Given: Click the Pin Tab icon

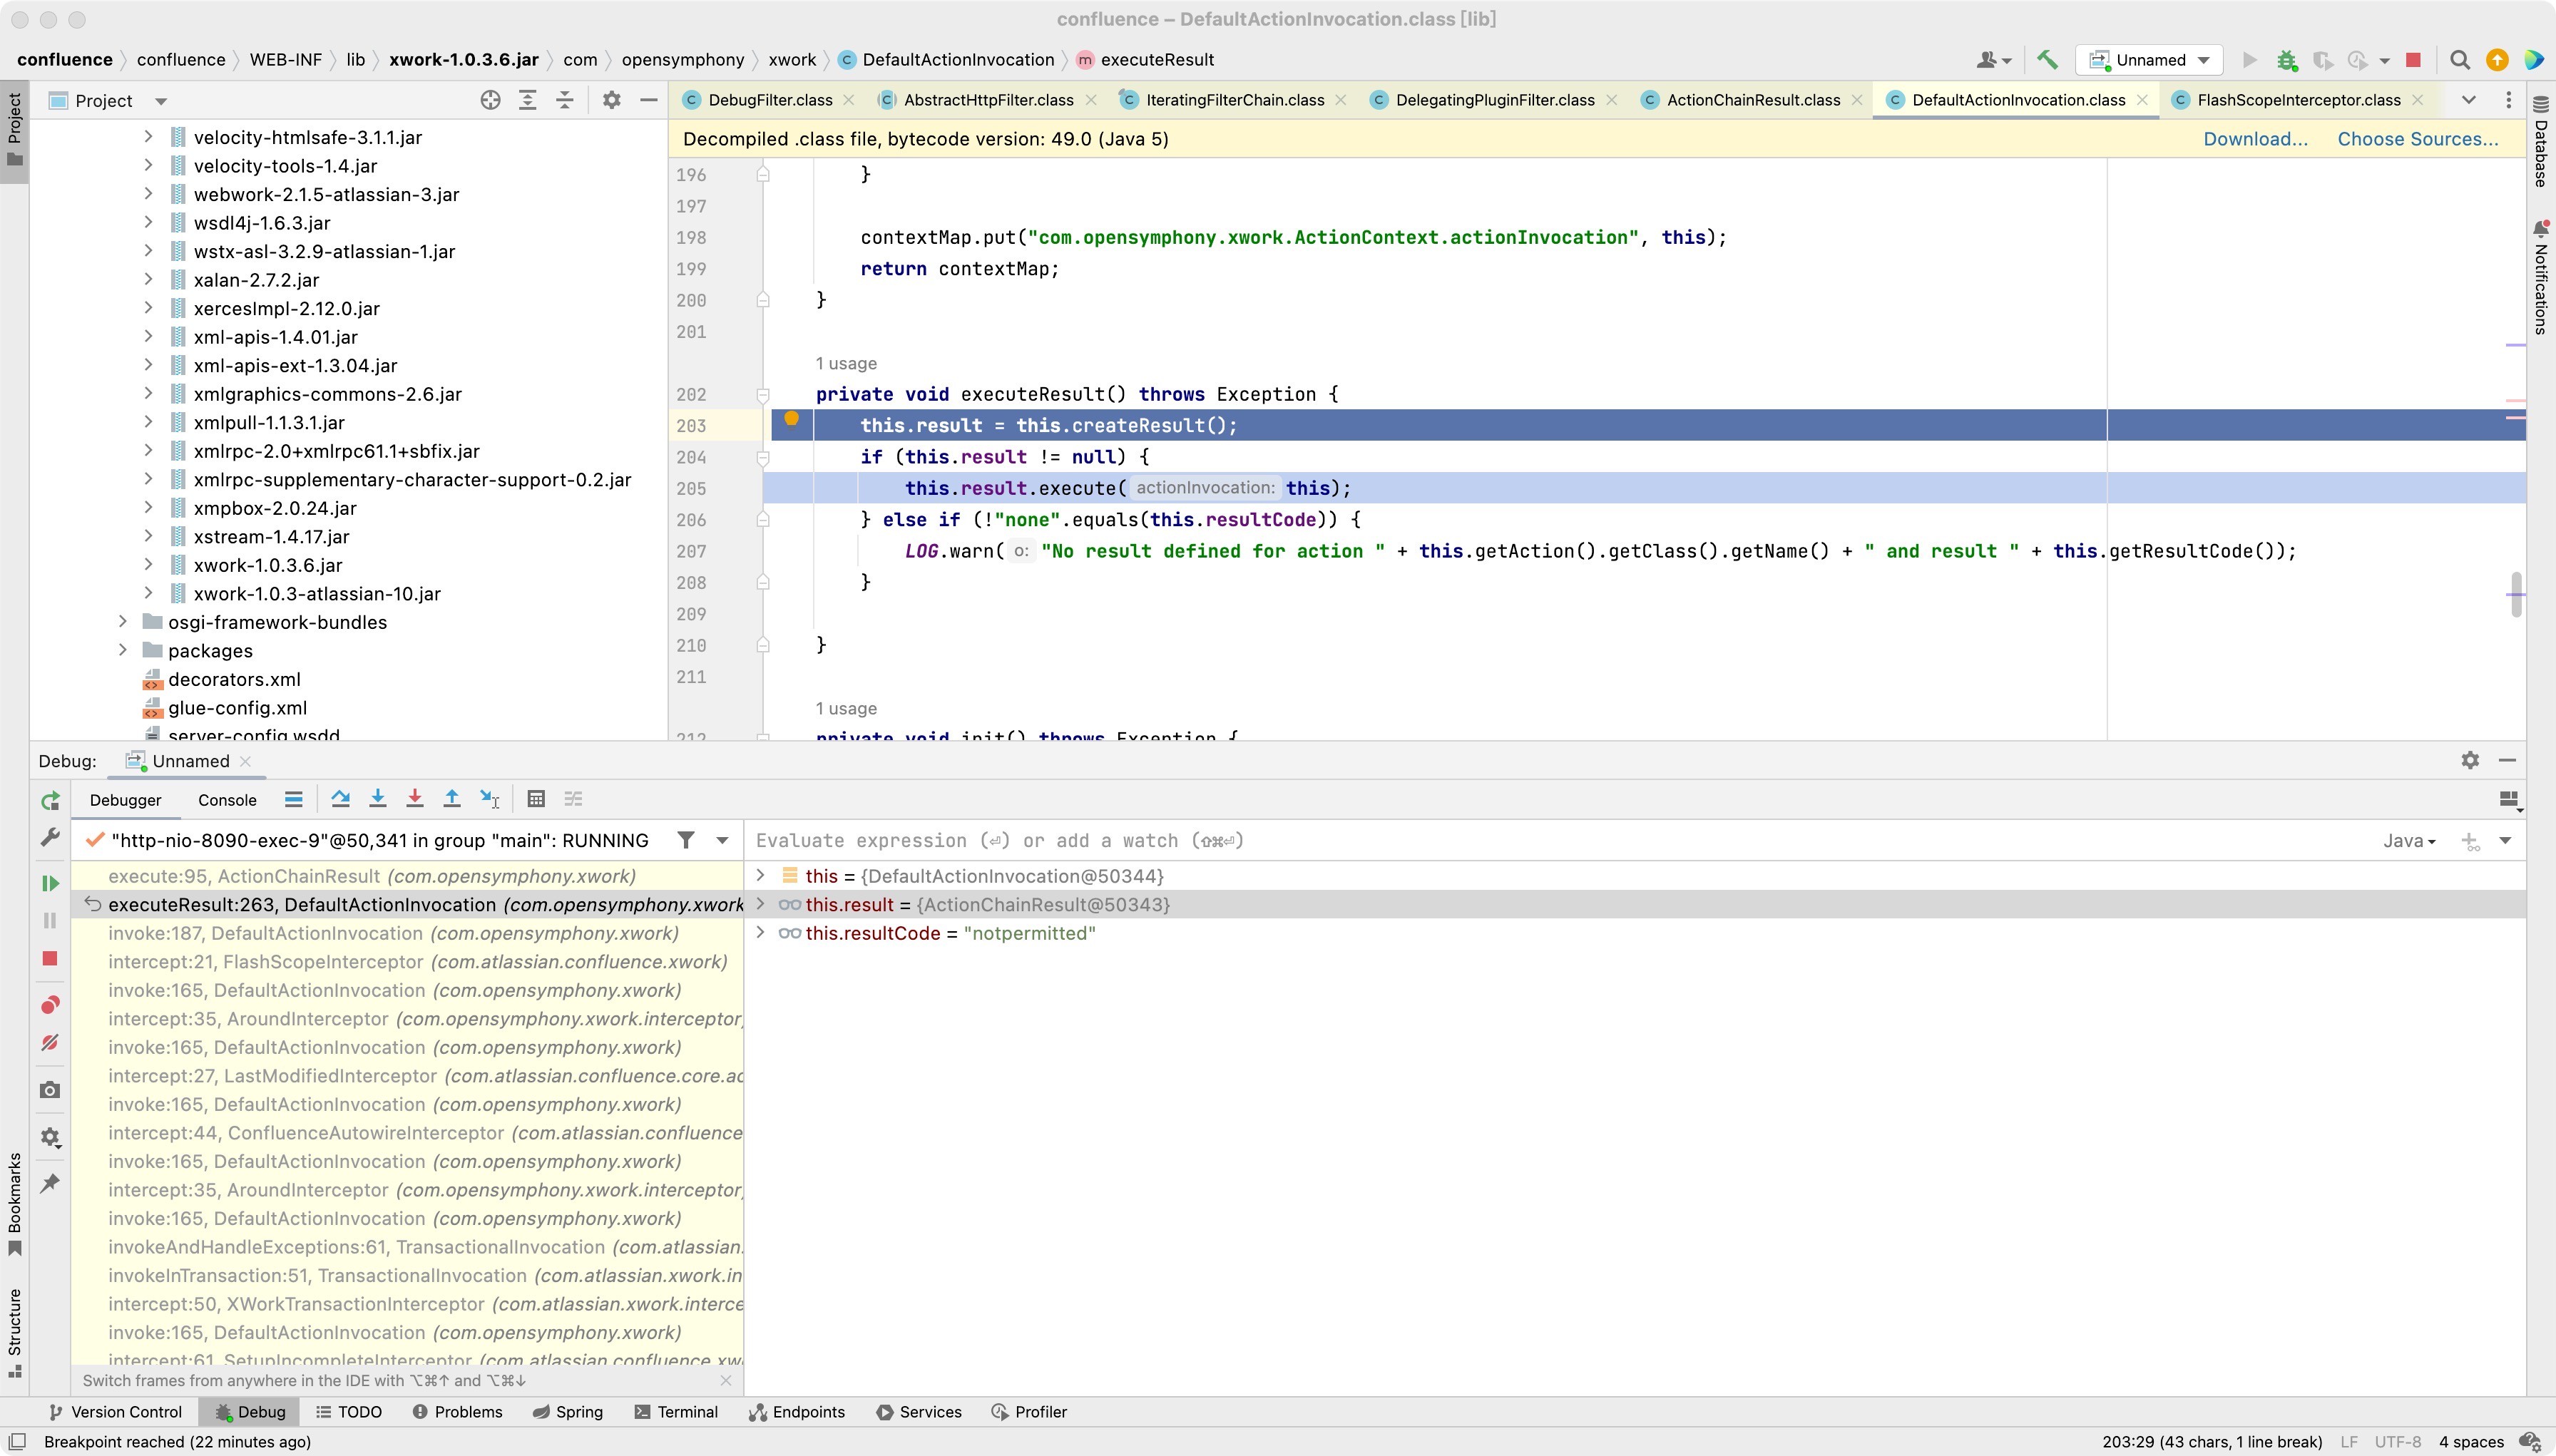Looking at the screenshot, I should click(50, 1184).
